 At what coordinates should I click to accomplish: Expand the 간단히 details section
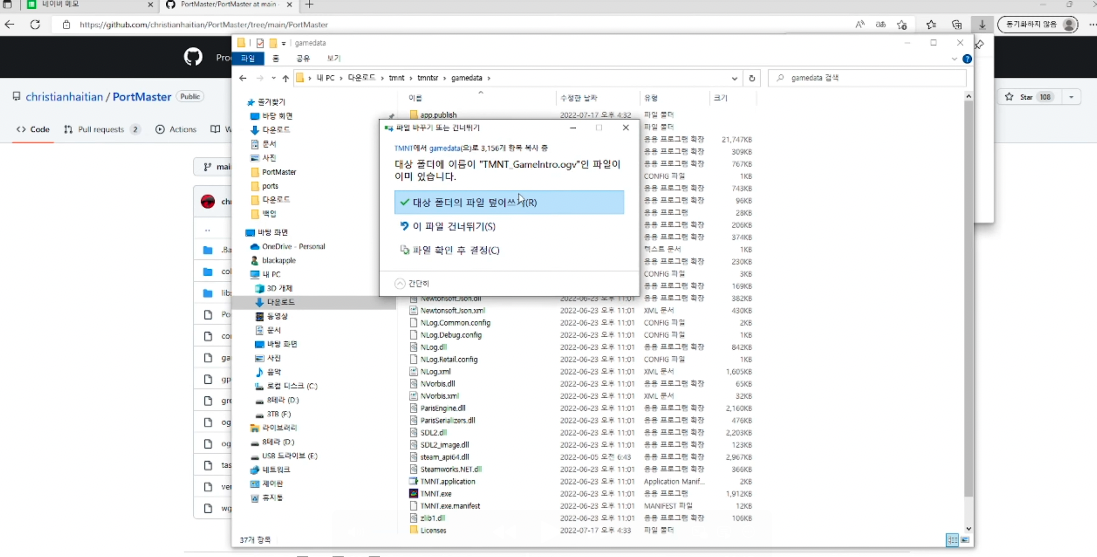(x=412, y=283)
